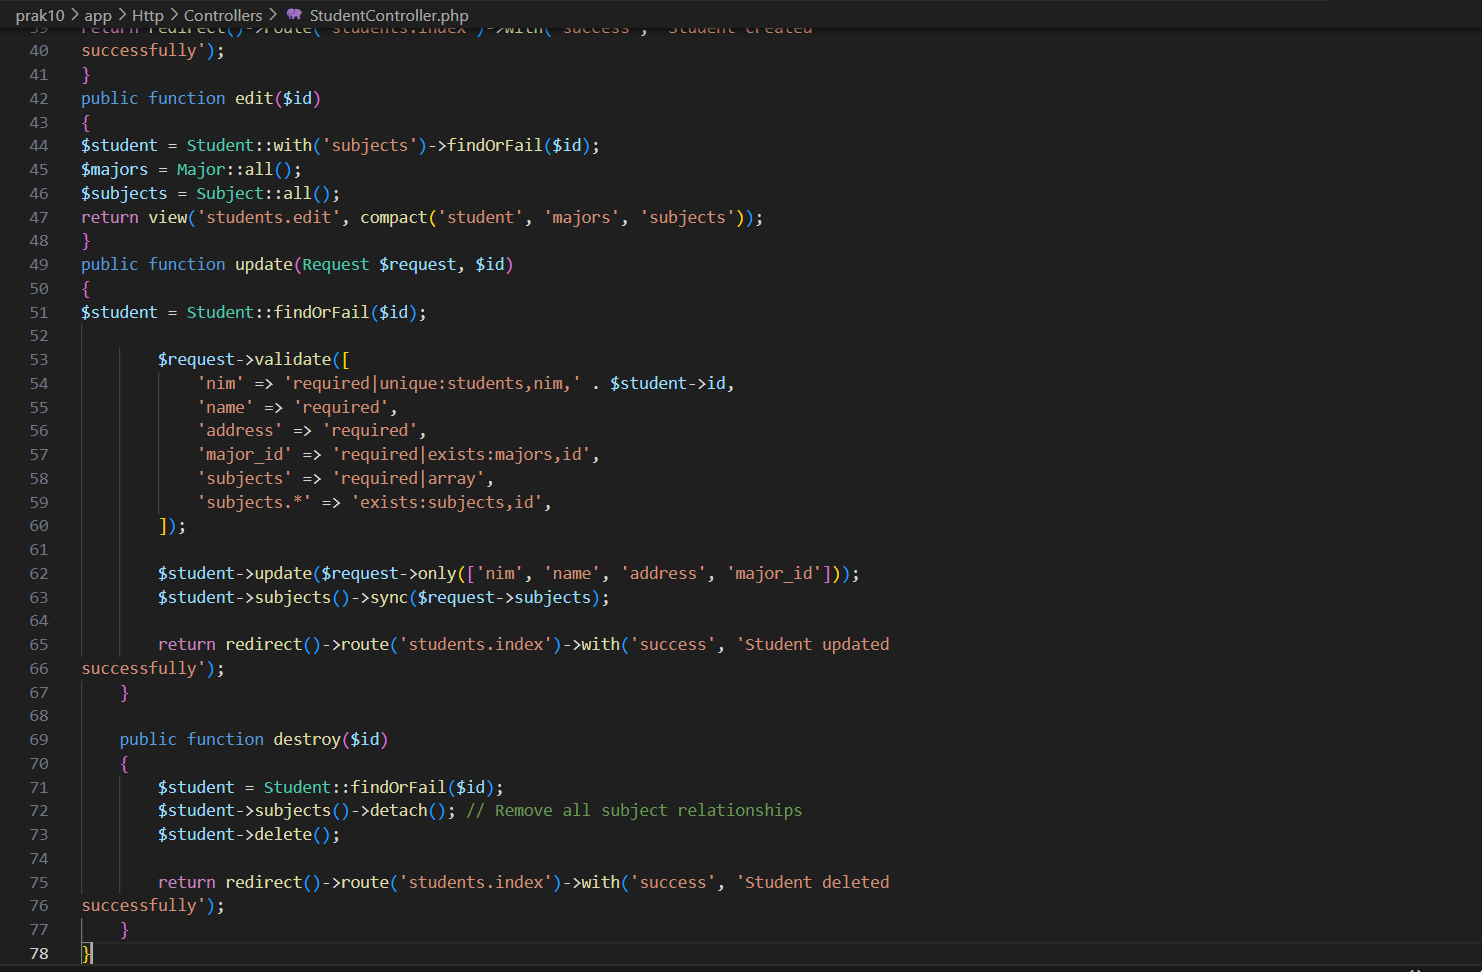The width and height of the screenshot is (1482, 972).
Task: Click line number 42 in gutter
Action: 39,98
